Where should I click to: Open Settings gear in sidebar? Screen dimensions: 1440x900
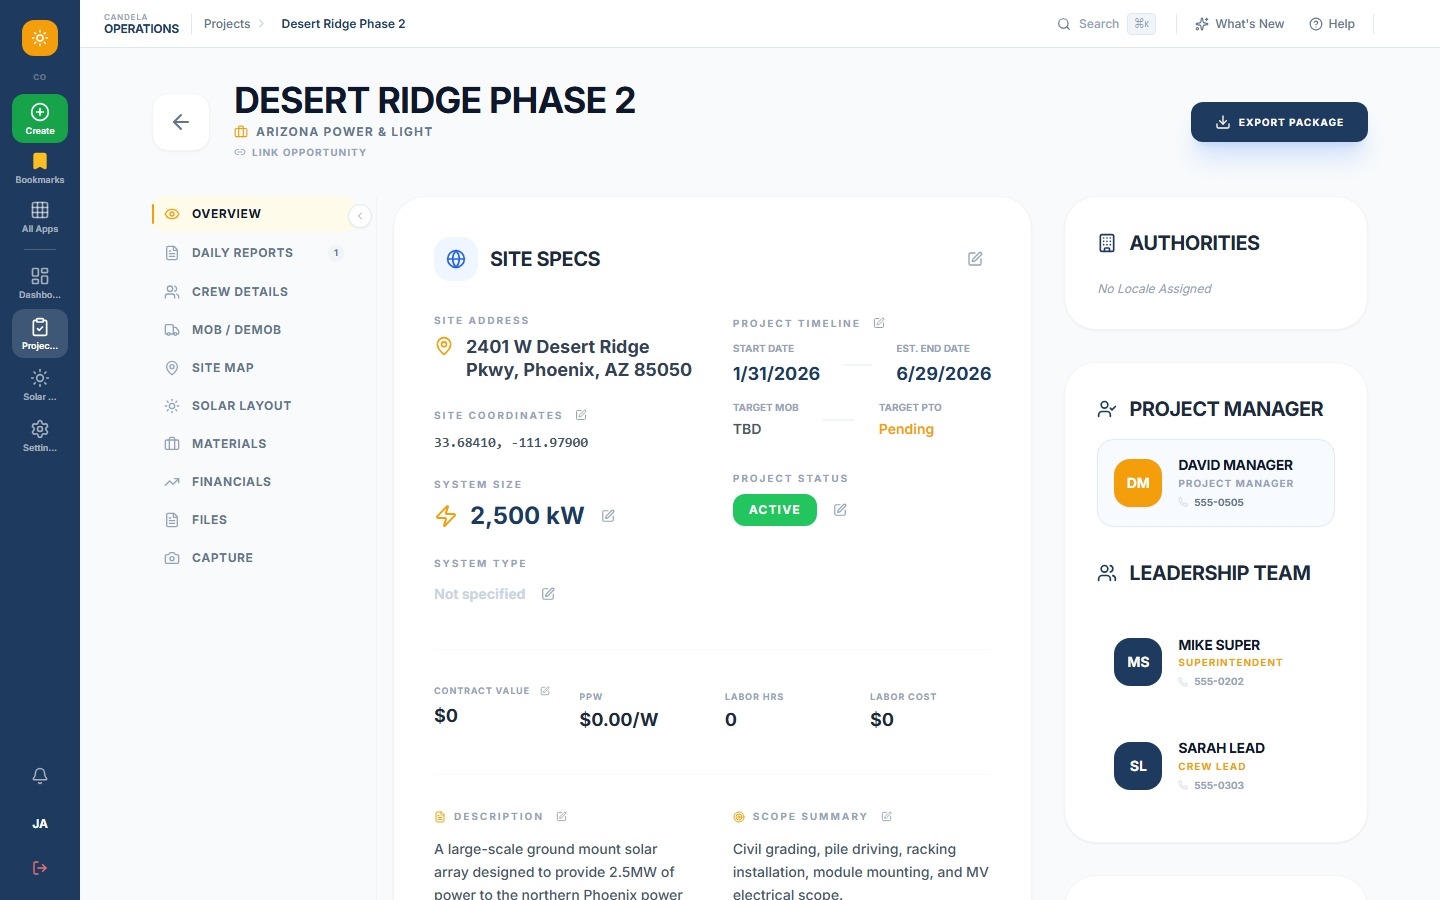(x=40, y=436)
